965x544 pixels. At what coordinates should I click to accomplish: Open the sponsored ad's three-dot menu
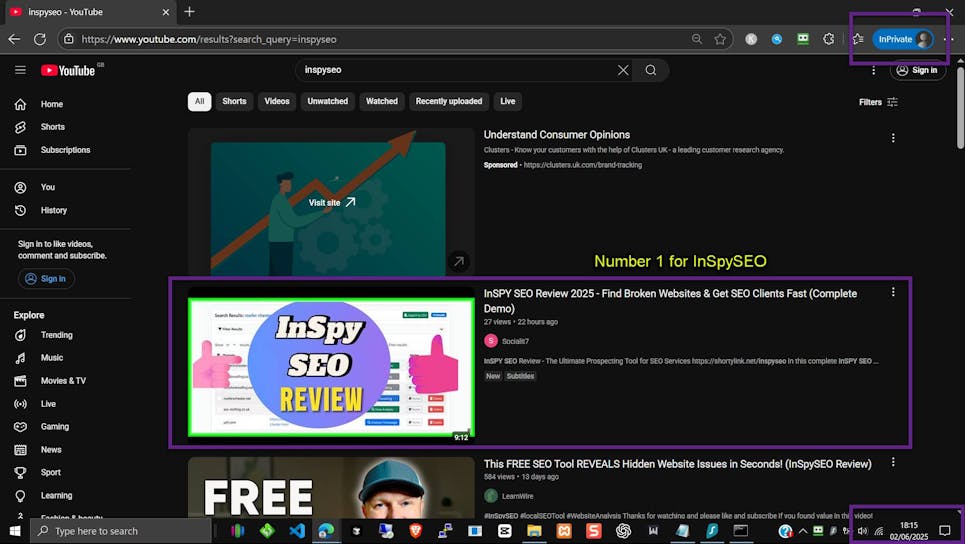pyautogui.click(x=893, y=138)
